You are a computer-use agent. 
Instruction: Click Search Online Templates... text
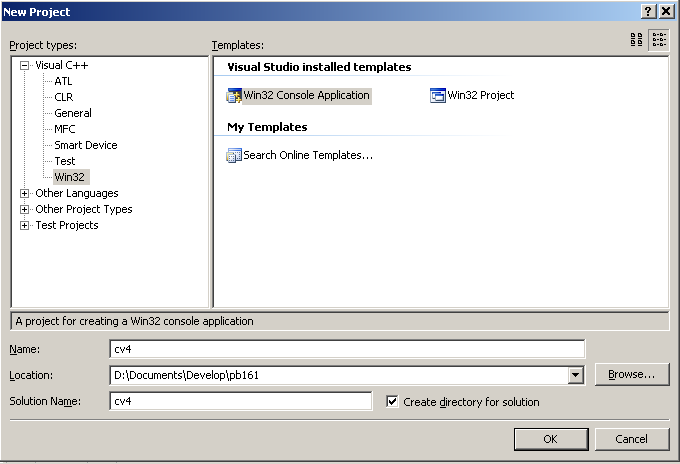tap(308, 155)
